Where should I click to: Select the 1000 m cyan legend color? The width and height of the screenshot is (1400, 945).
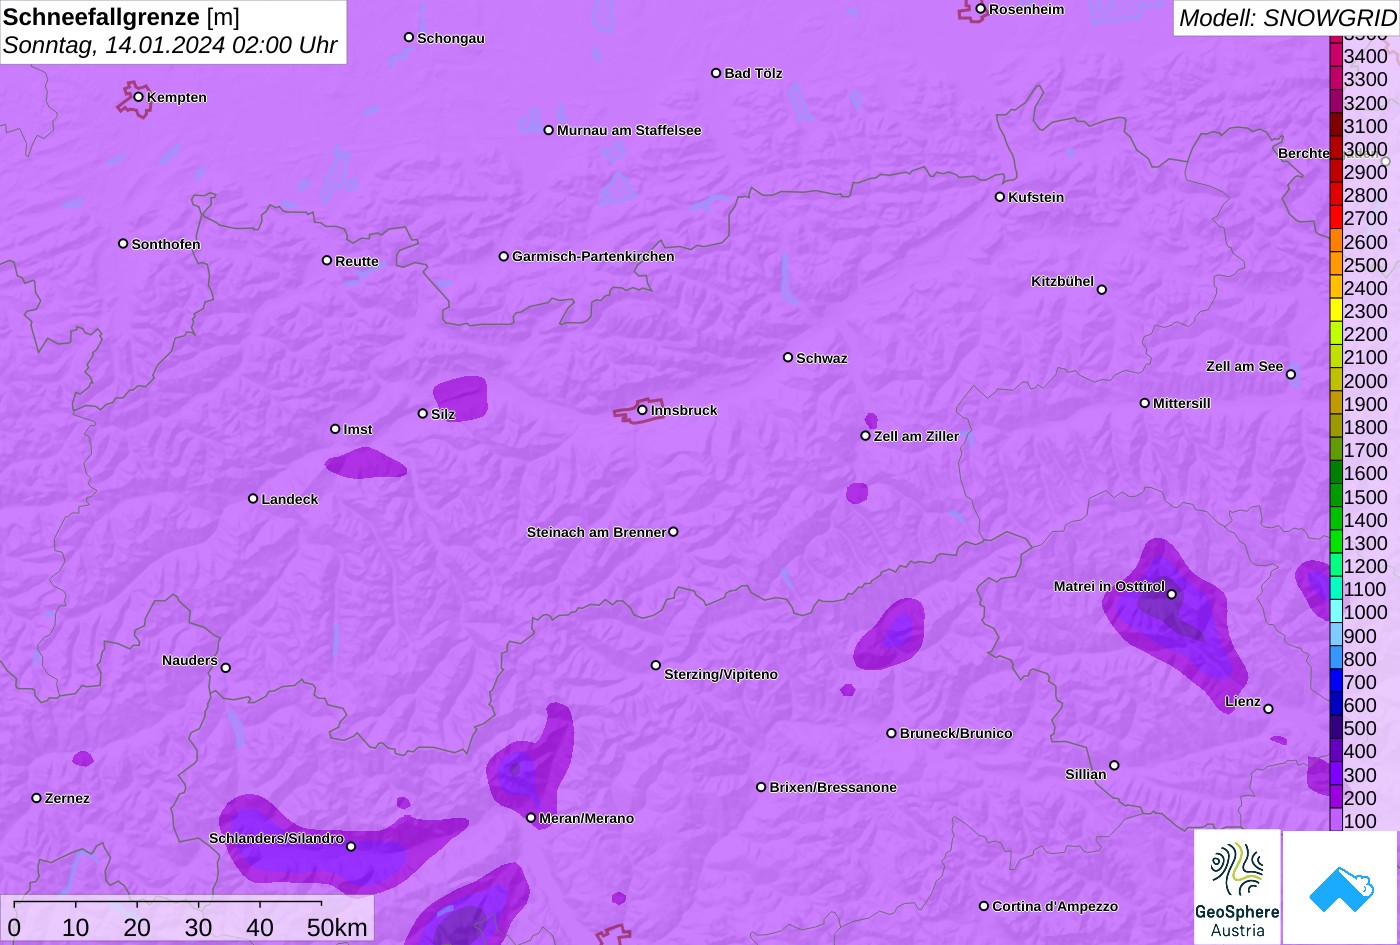coord(1336,612)
